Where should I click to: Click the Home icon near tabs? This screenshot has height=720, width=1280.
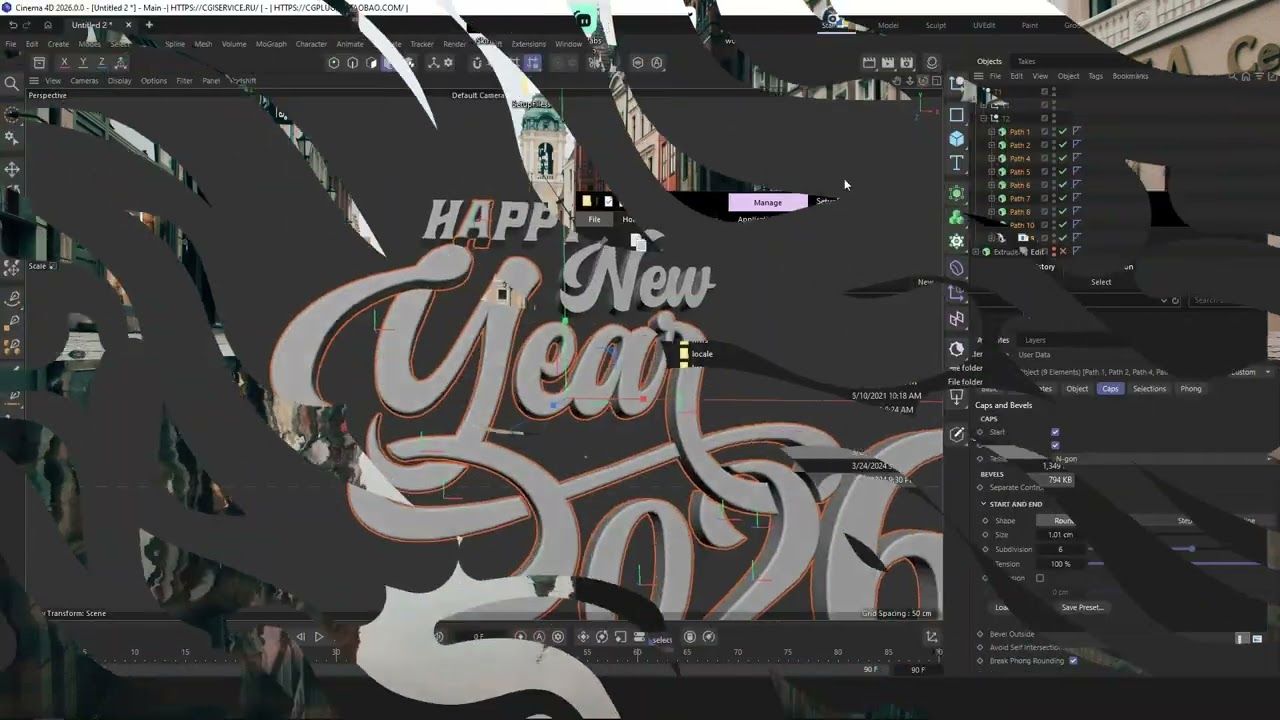[x=48, y=25]
